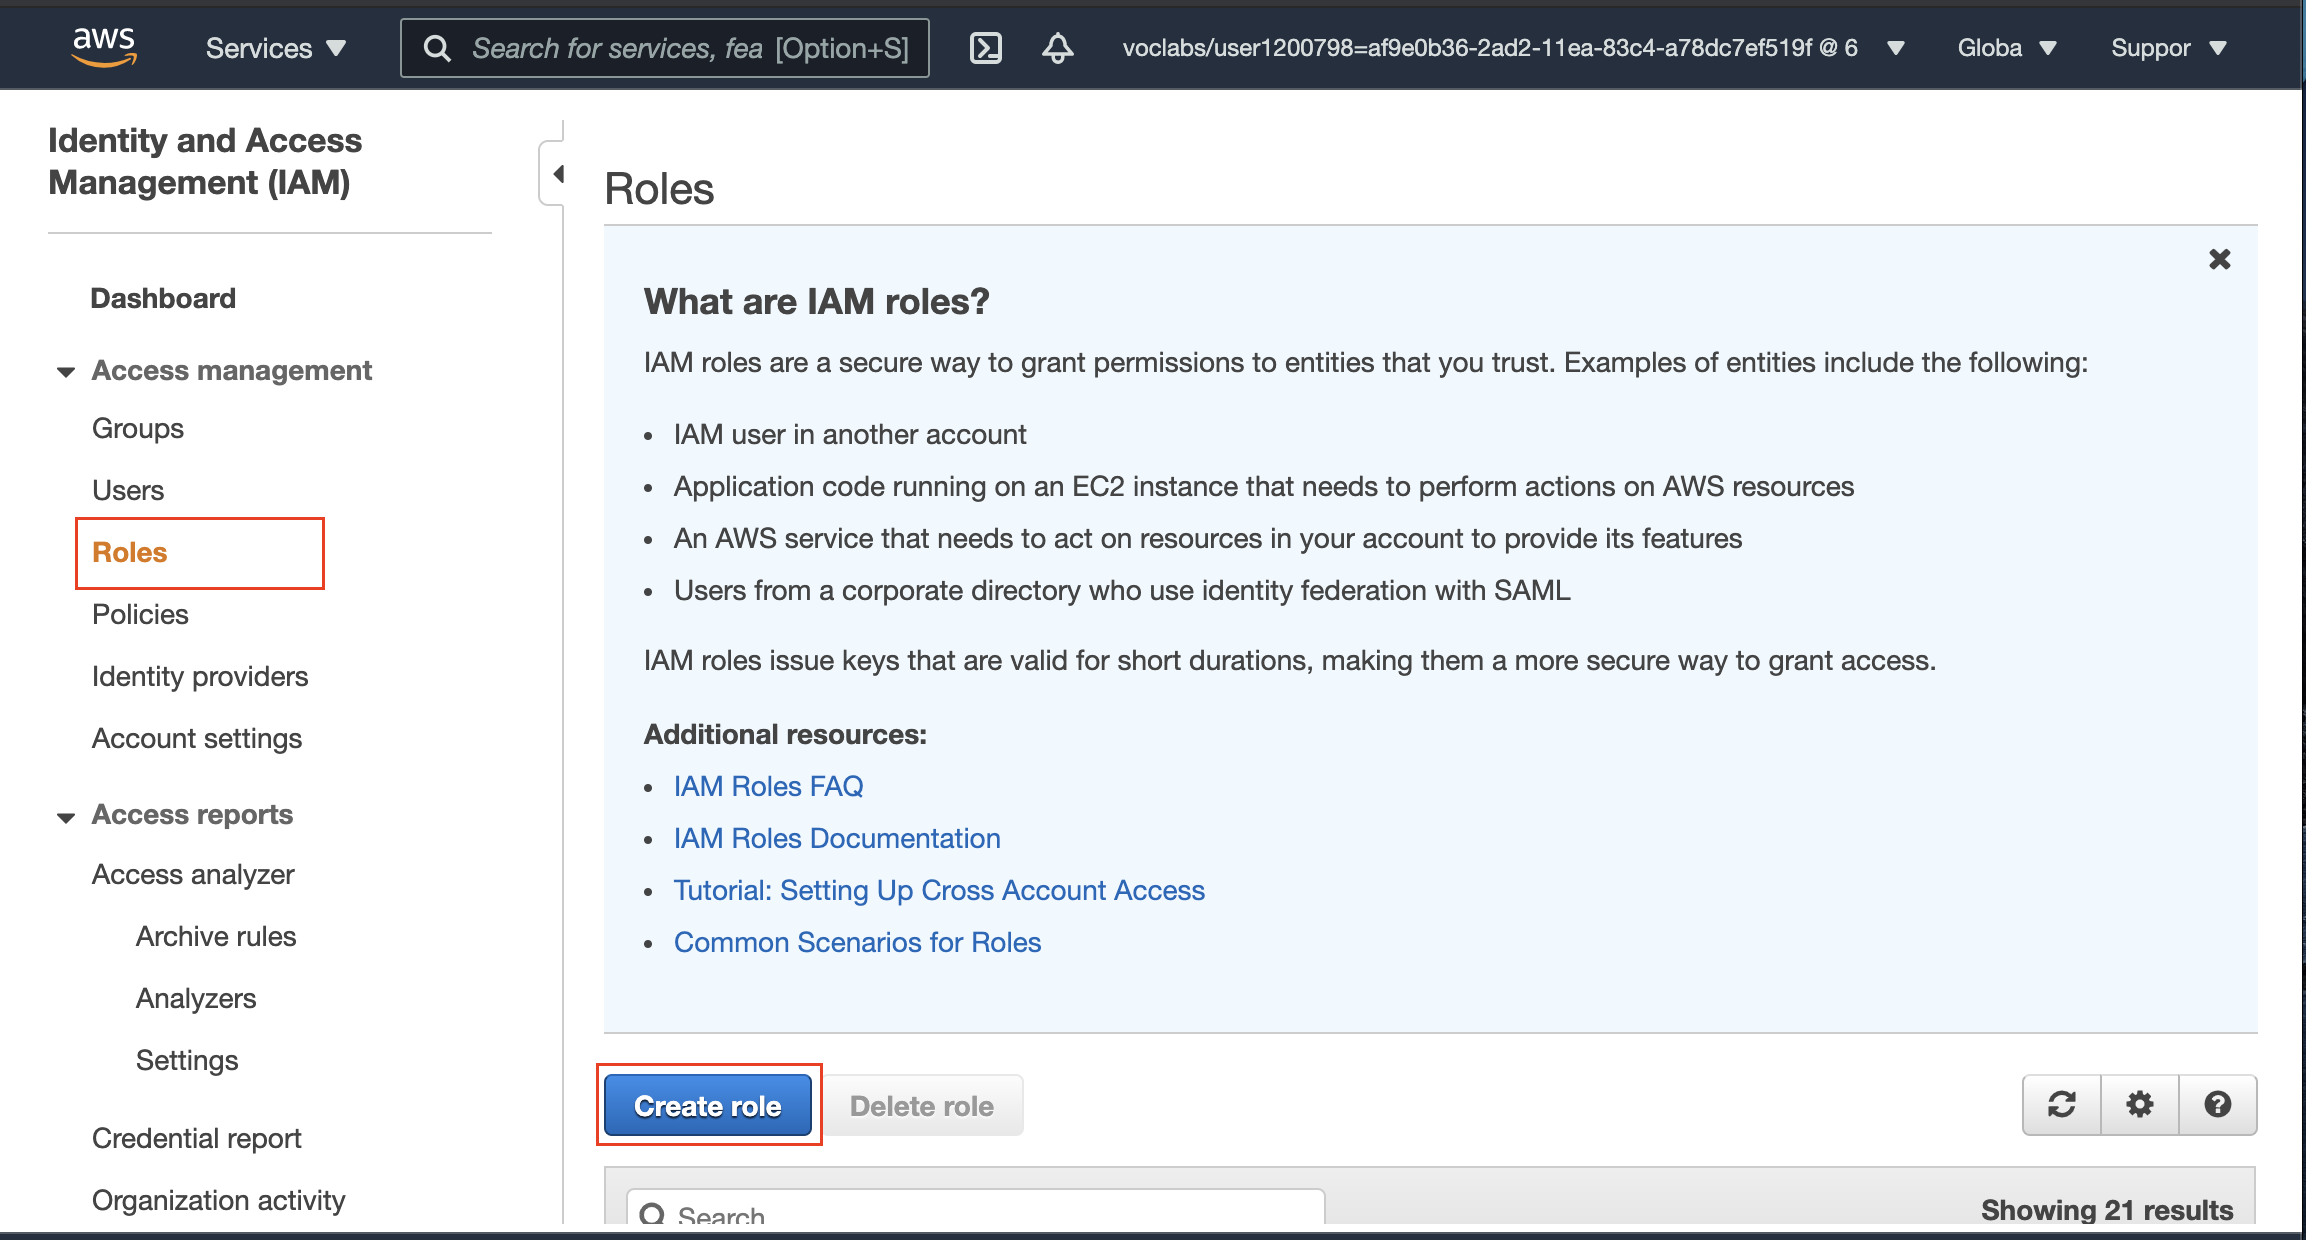Open the Global region dropdown
Viewport: 2306px width, 1240px height.
click(x=2006, y=48)
